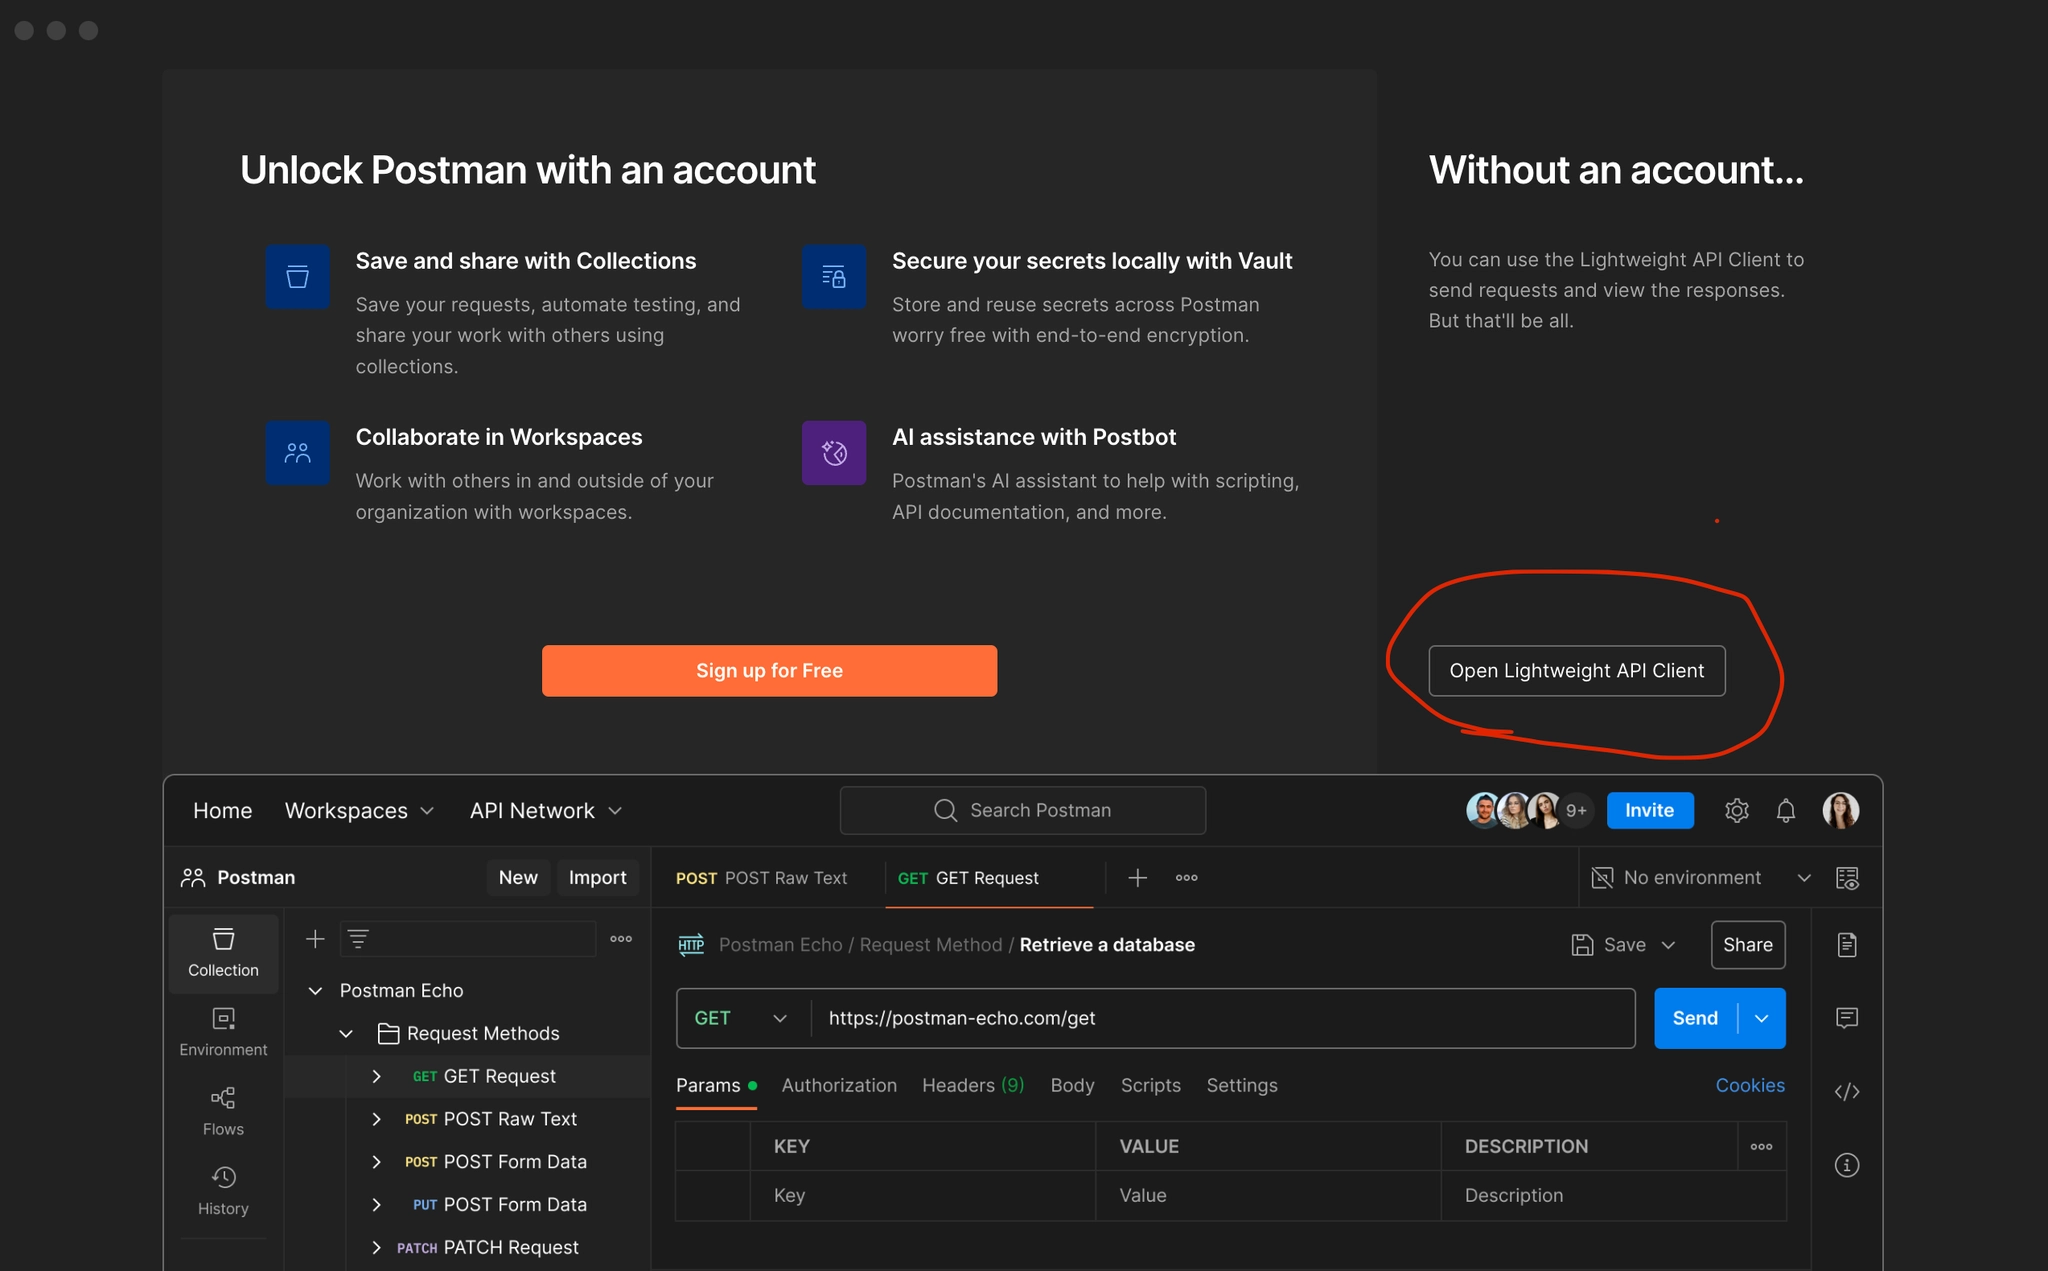Open the documentation icon in right sidebar
The height and width of the screenshot is (1271, 2048).
coord(1846,944)
